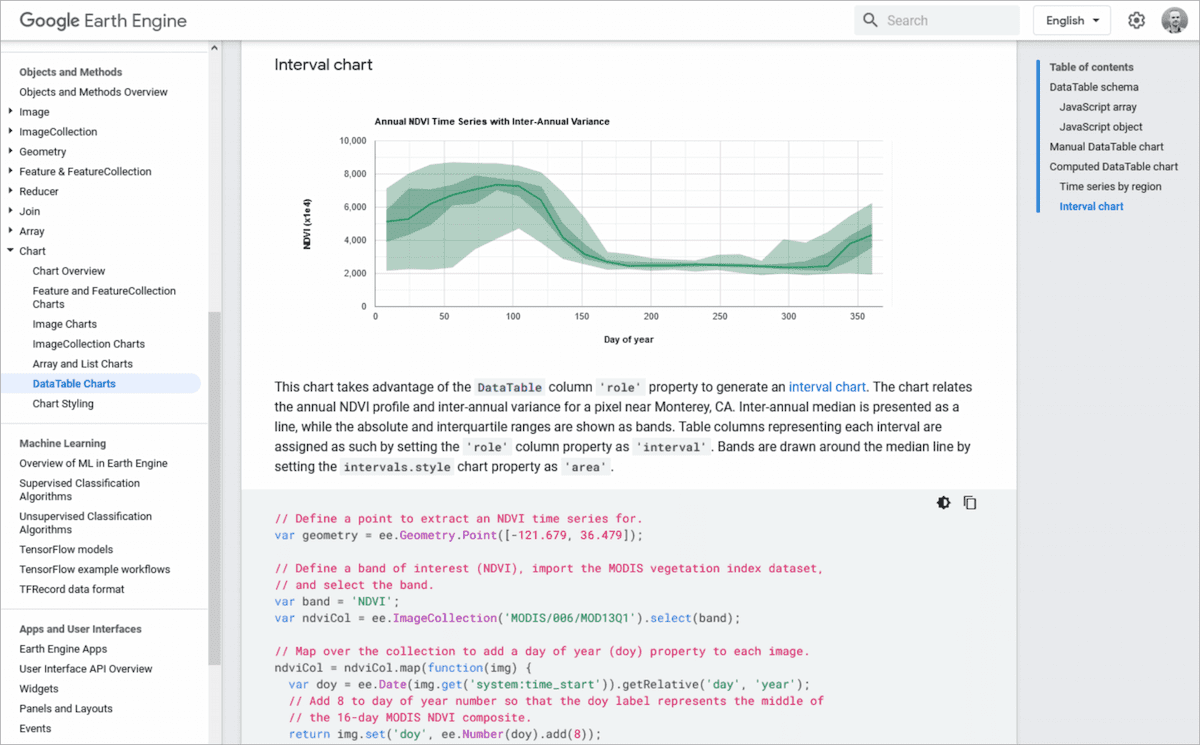1200x745 pixels.
Task: Jump to DataTable schema in contents
Action: point(1094,87)
